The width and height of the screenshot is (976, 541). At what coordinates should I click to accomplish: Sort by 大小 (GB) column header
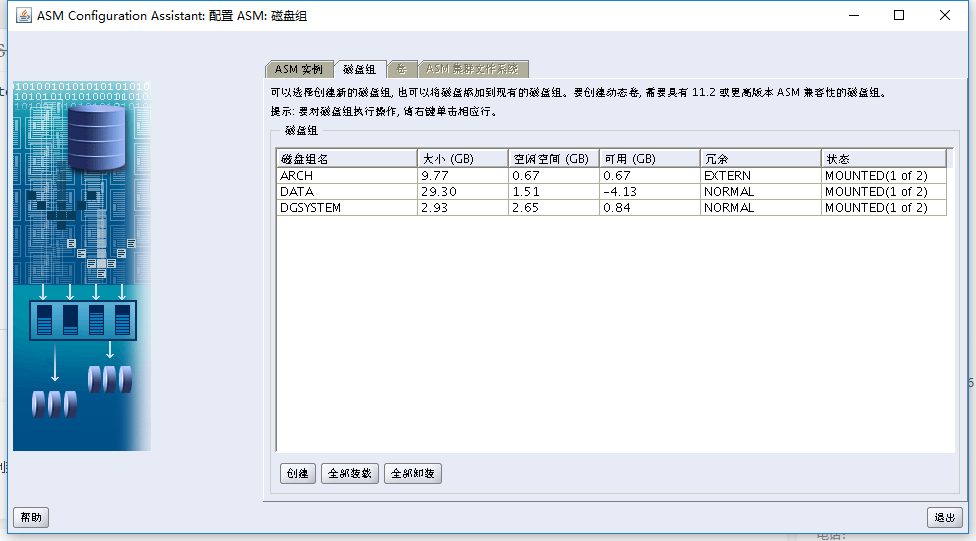462,159
